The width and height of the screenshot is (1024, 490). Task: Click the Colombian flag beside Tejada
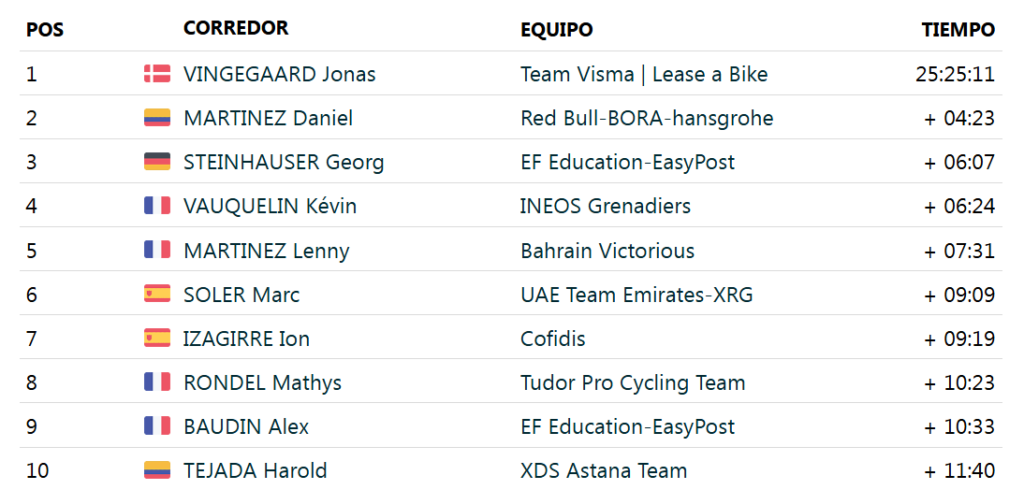pyautogui.click(x=157, y=470)
